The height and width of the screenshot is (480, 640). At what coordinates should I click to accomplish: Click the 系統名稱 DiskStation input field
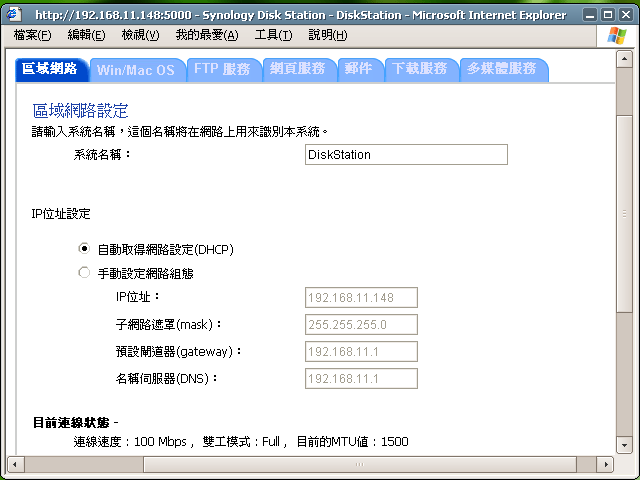coord(406,154)
